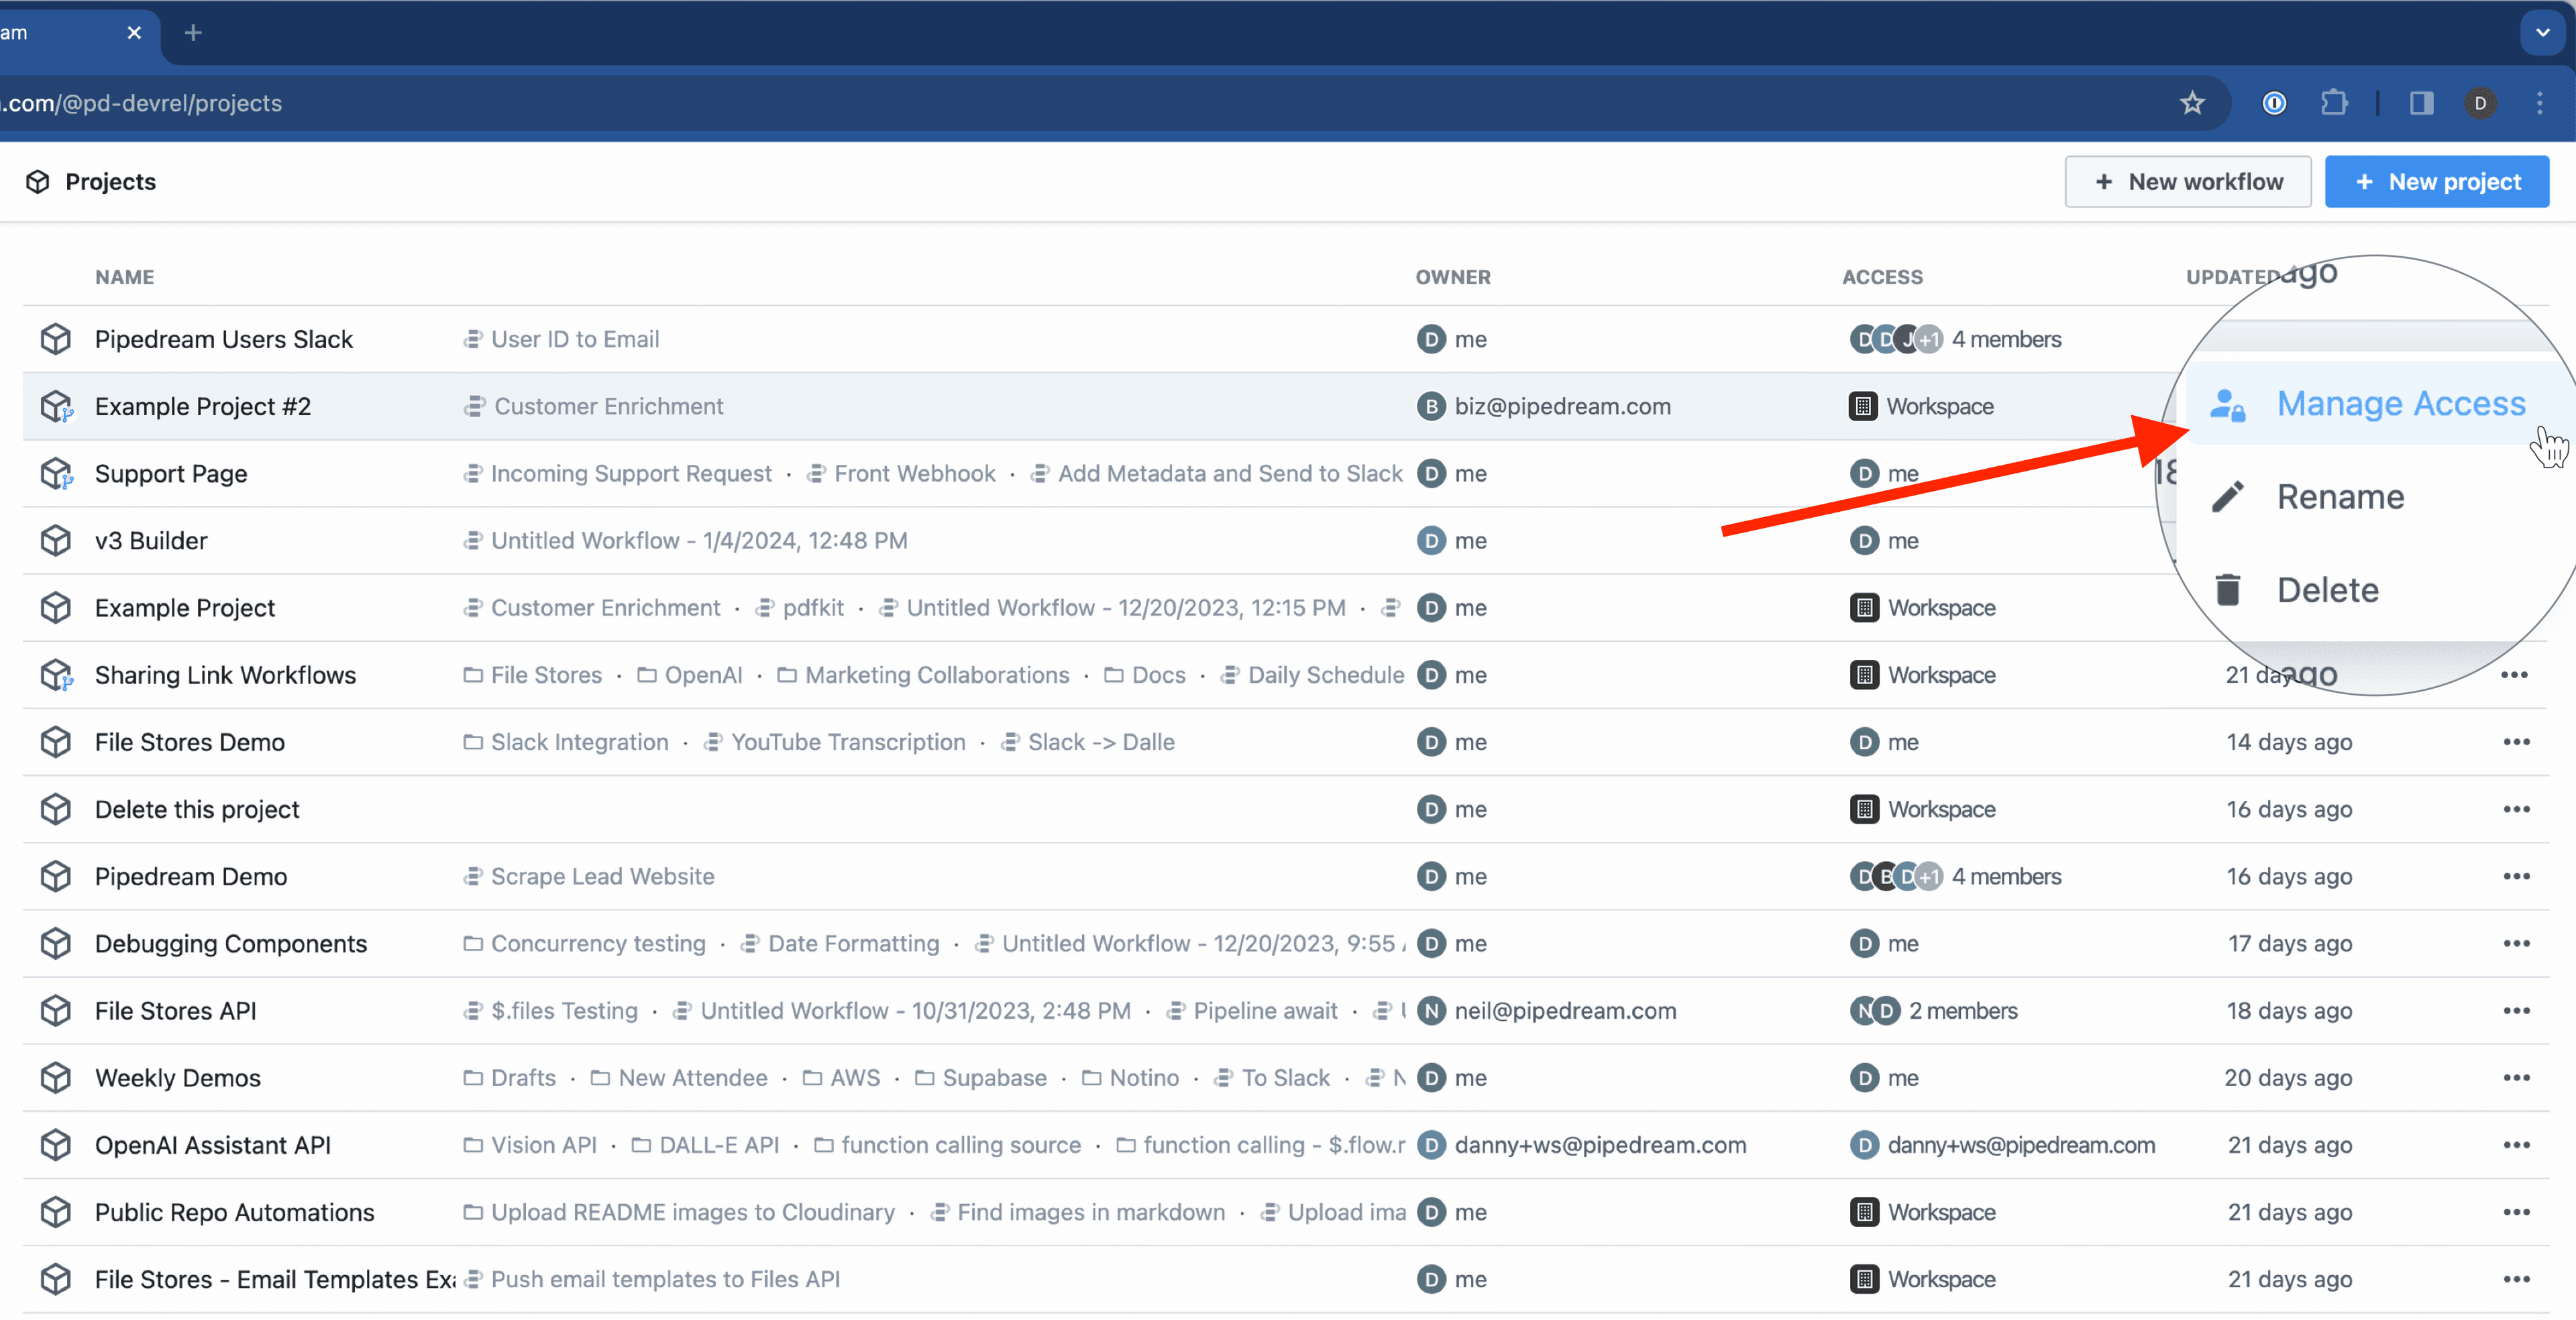
Task: Click the project icon beside Support Page
Action: (x=56, y=473)
